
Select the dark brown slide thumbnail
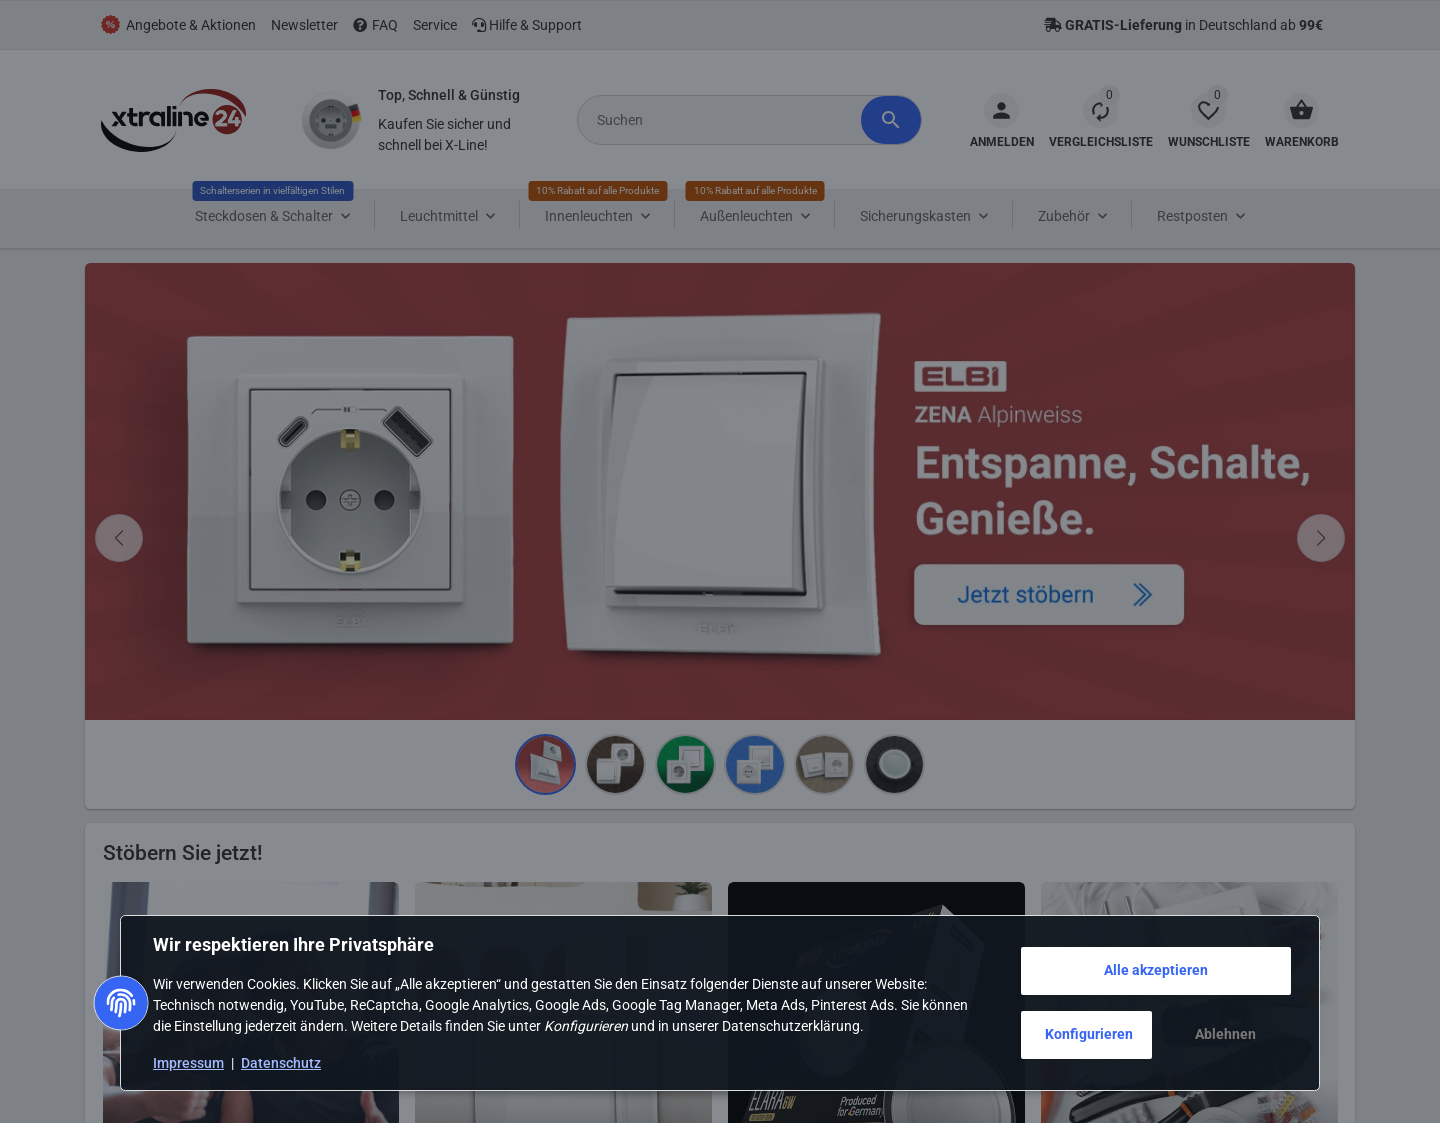coord(615,764)
